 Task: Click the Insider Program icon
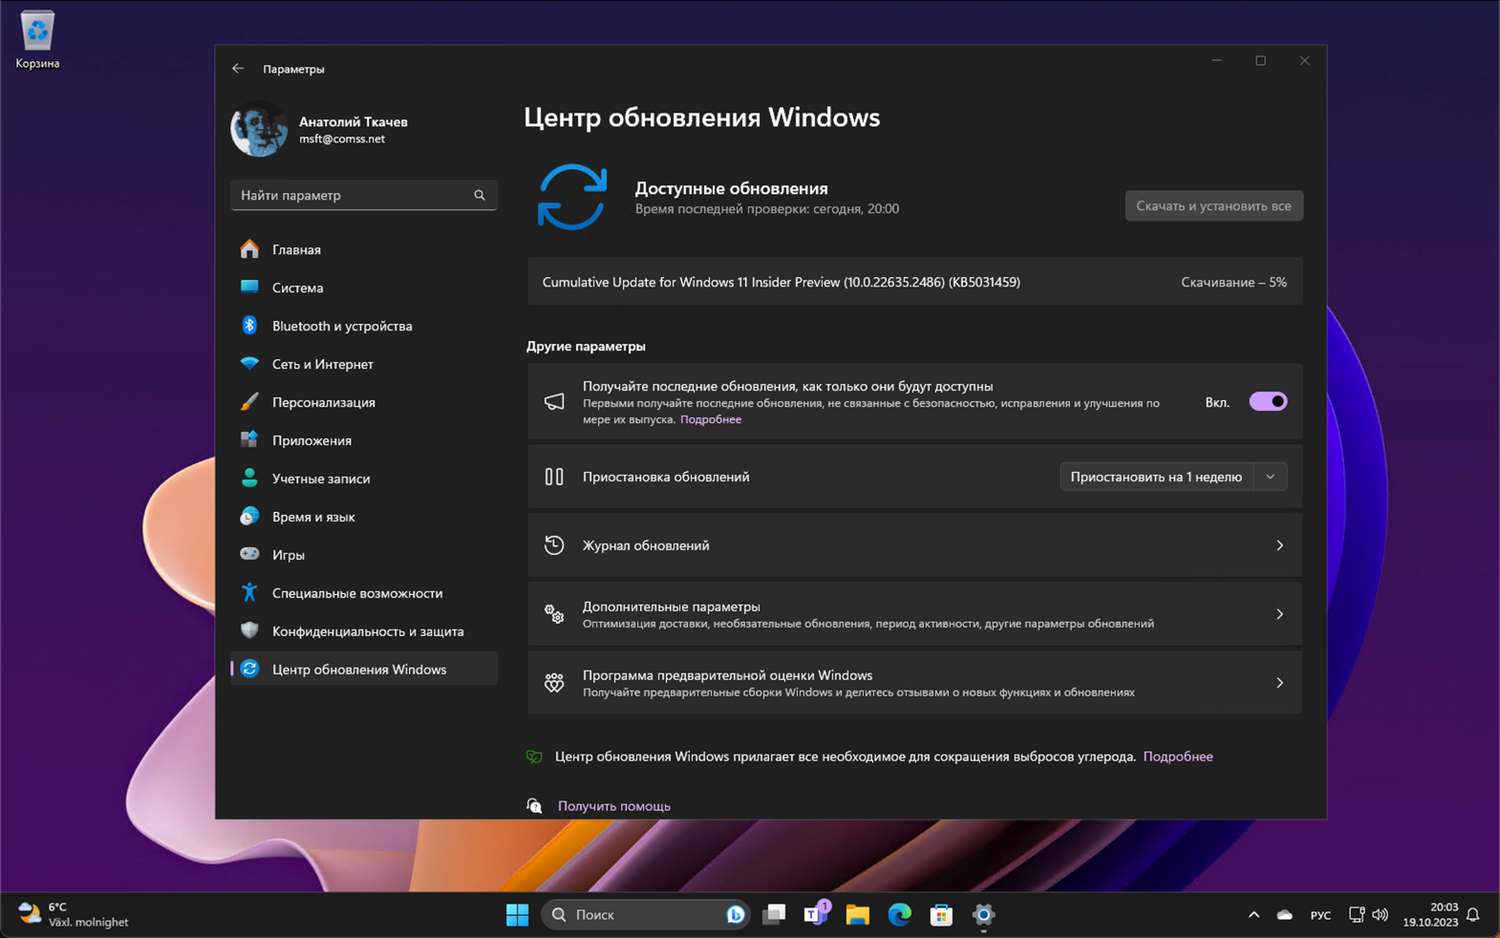point(554,683)
